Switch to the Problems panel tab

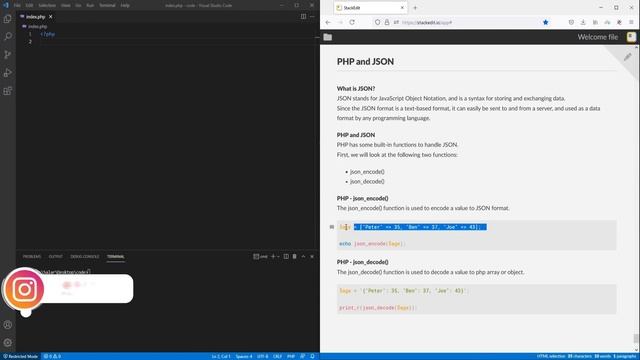(x=32, y=256)
